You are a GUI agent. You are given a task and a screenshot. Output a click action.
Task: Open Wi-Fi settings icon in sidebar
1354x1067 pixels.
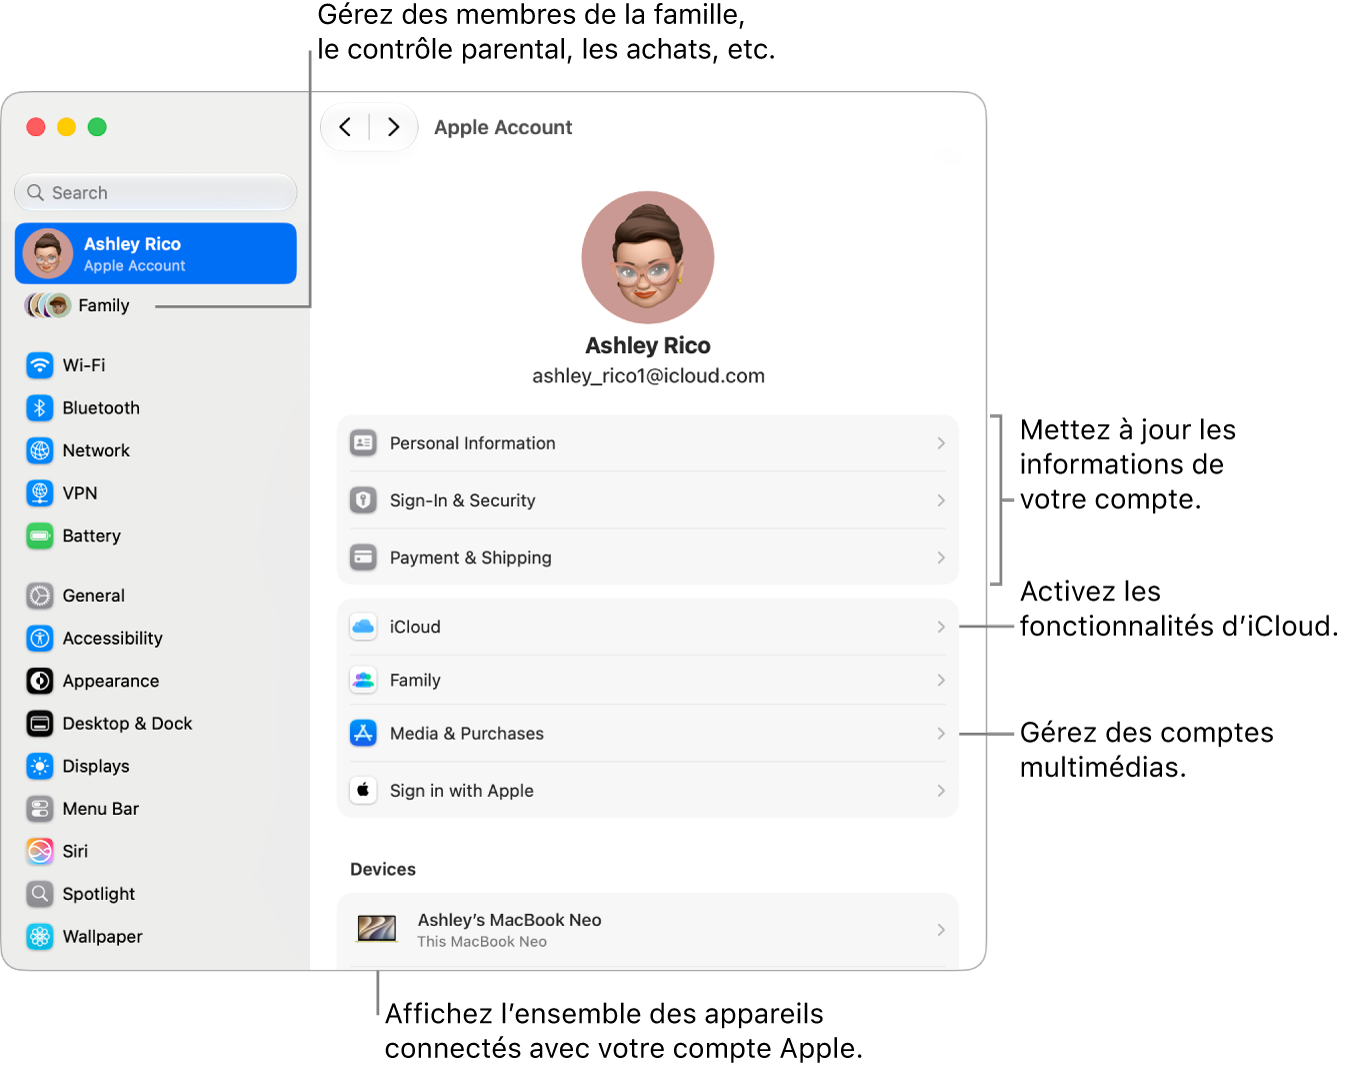(40, 365)
